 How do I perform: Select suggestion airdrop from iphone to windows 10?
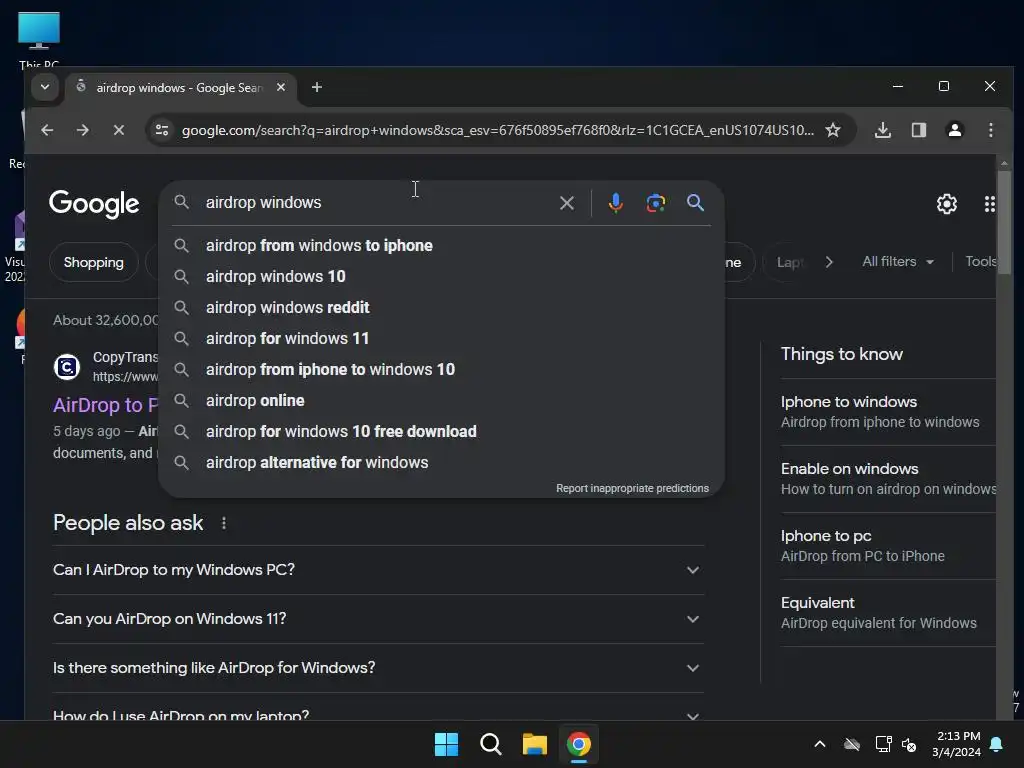(441, 370)
